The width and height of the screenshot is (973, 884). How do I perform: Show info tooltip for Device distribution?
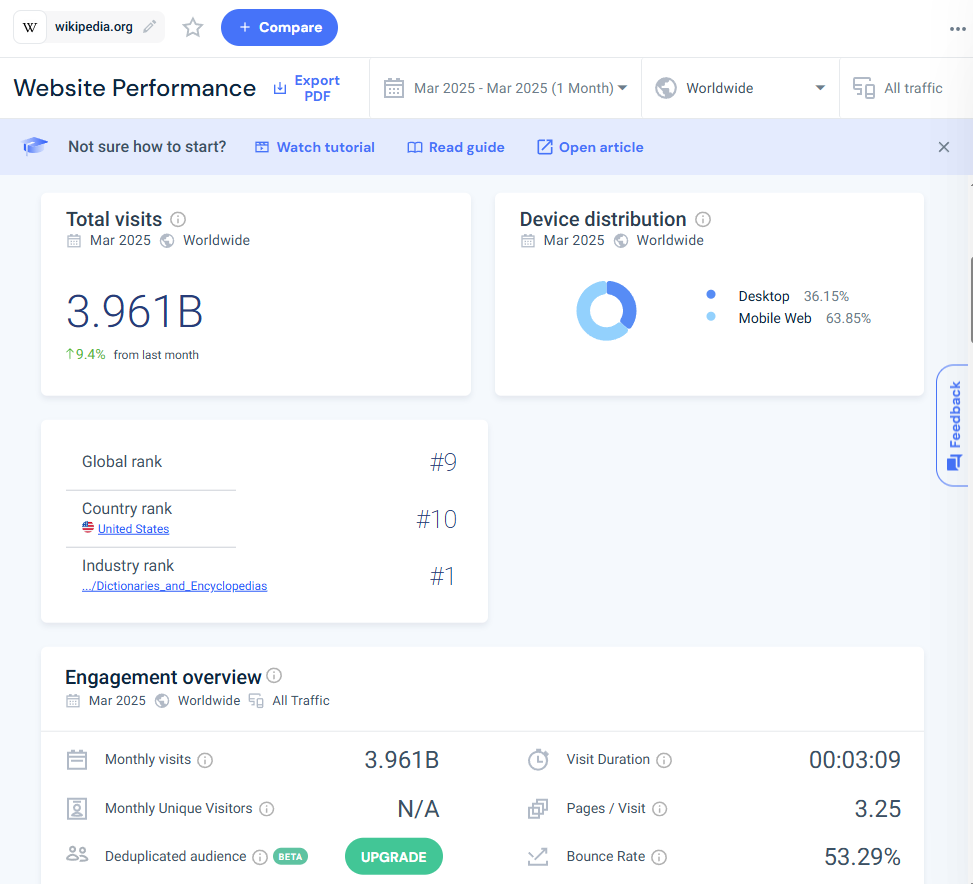click(x=702, y=219)
